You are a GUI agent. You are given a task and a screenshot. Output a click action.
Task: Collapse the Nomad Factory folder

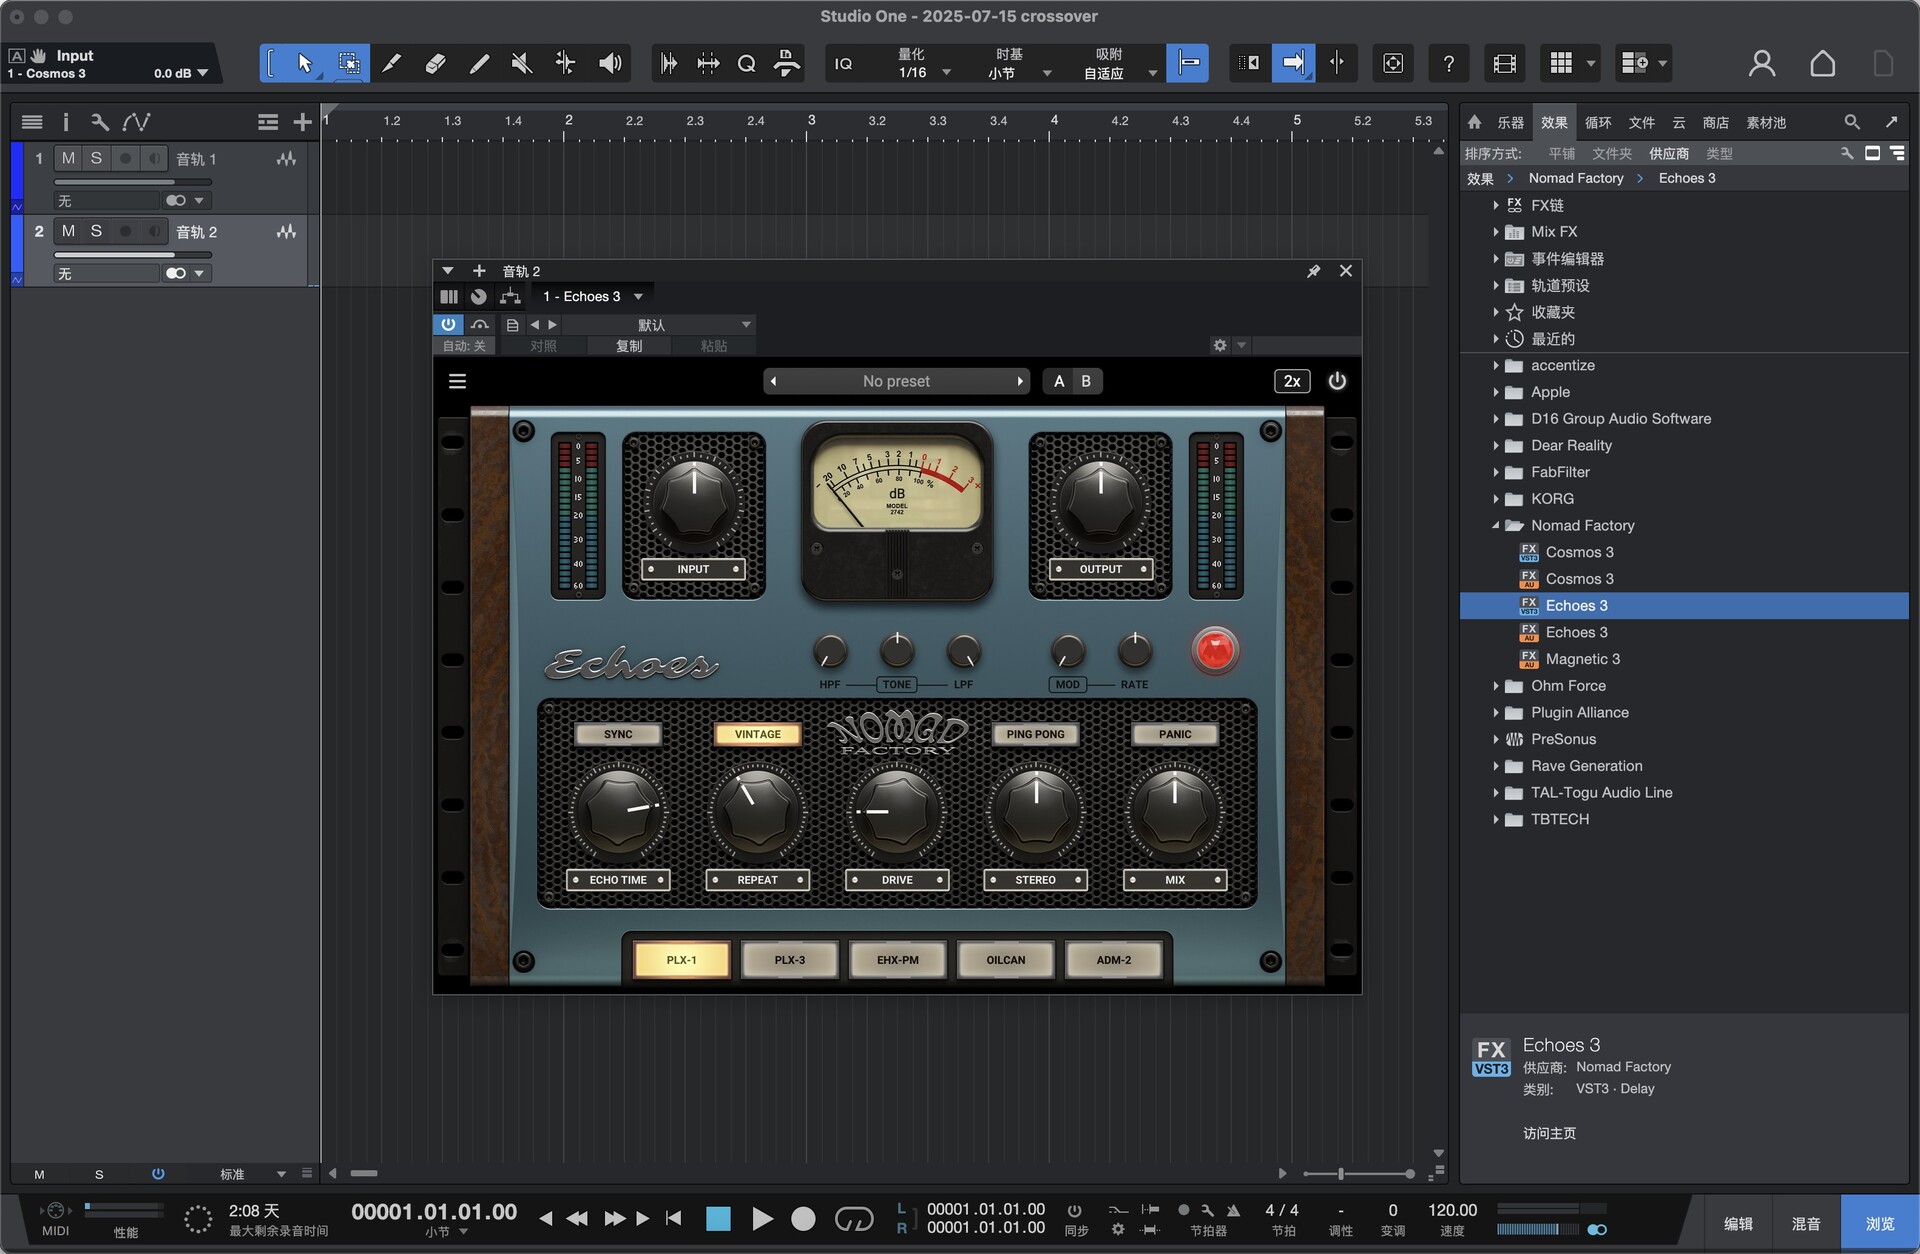point(1496,525)
